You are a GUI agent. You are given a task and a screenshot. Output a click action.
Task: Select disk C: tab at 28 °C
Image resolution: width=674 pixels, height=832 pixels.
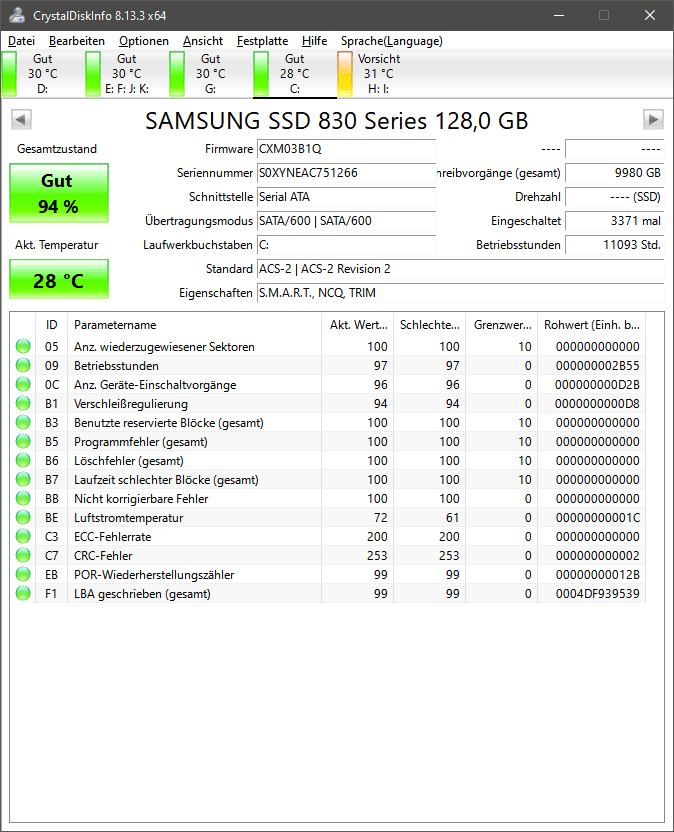click(x=295, y=74)
